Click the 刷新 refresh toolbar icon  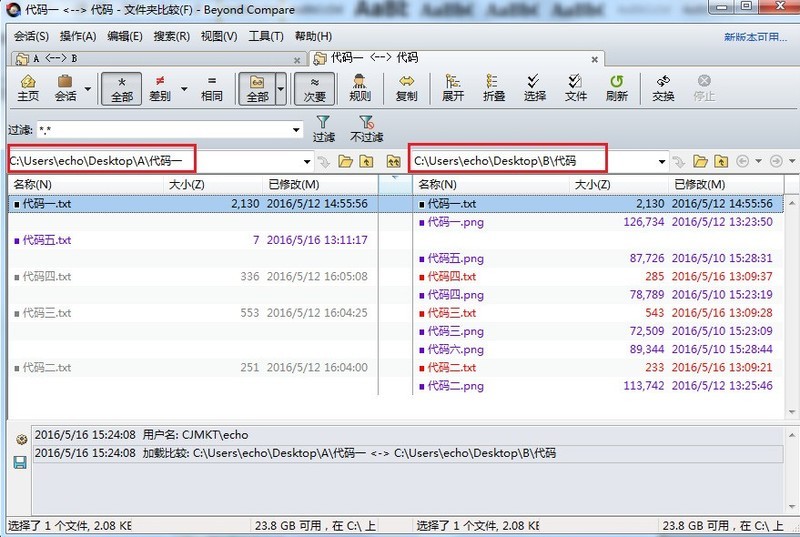pos(616,88)
